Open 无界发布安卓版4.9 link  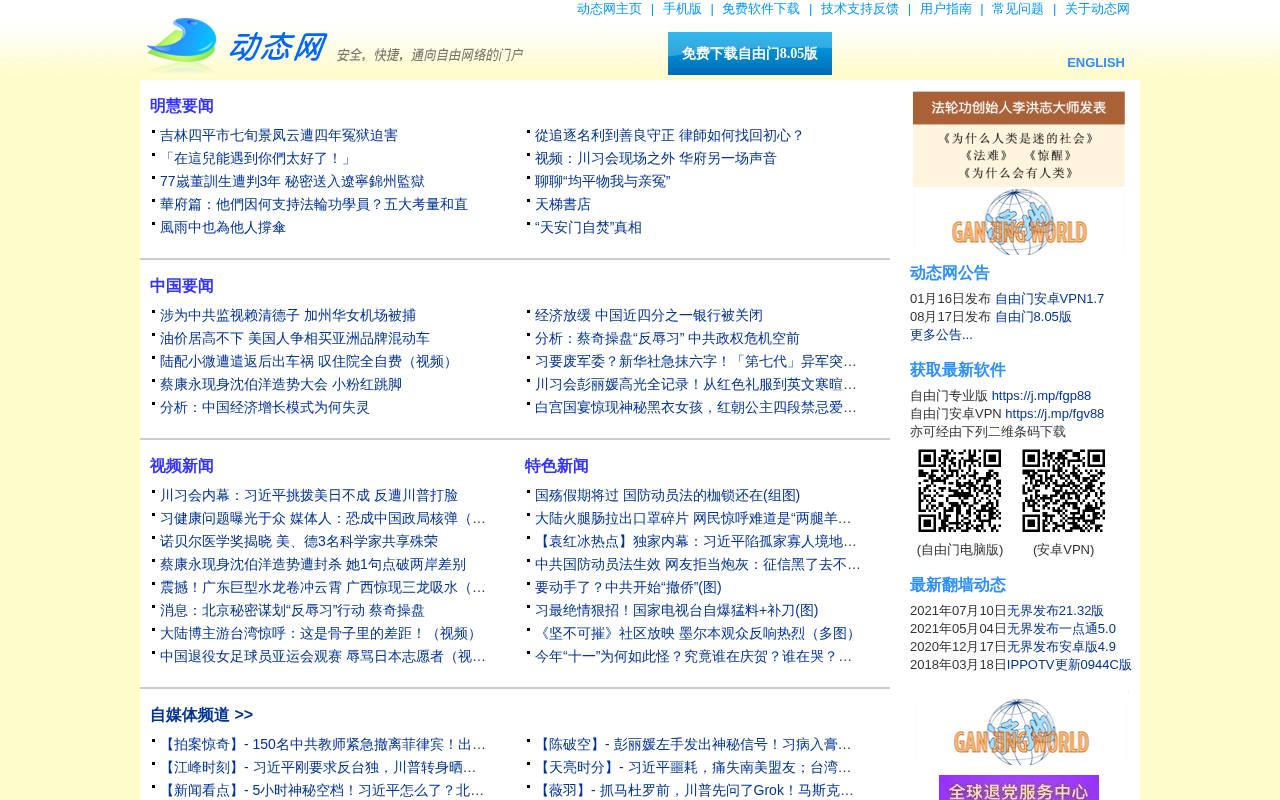point(1061,647)
